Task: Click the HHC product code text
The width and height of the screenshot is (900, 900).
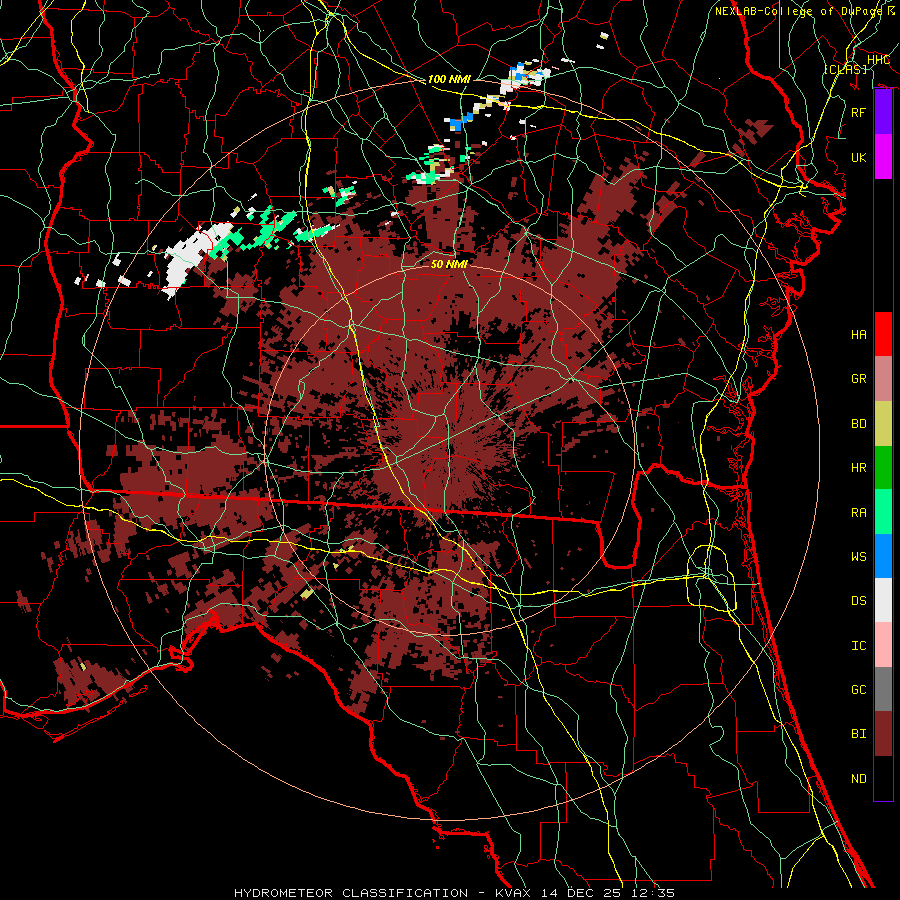Action: coord(878,60)
